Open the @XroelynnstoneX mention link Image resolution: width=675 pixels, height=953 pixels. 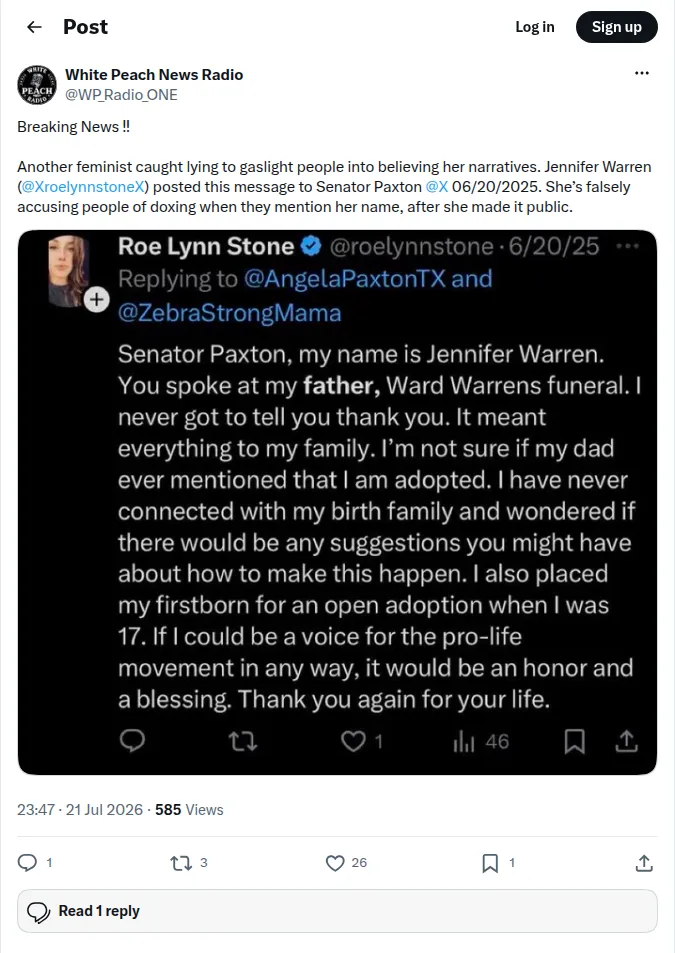pyautogui.click(x=83, y=187)
